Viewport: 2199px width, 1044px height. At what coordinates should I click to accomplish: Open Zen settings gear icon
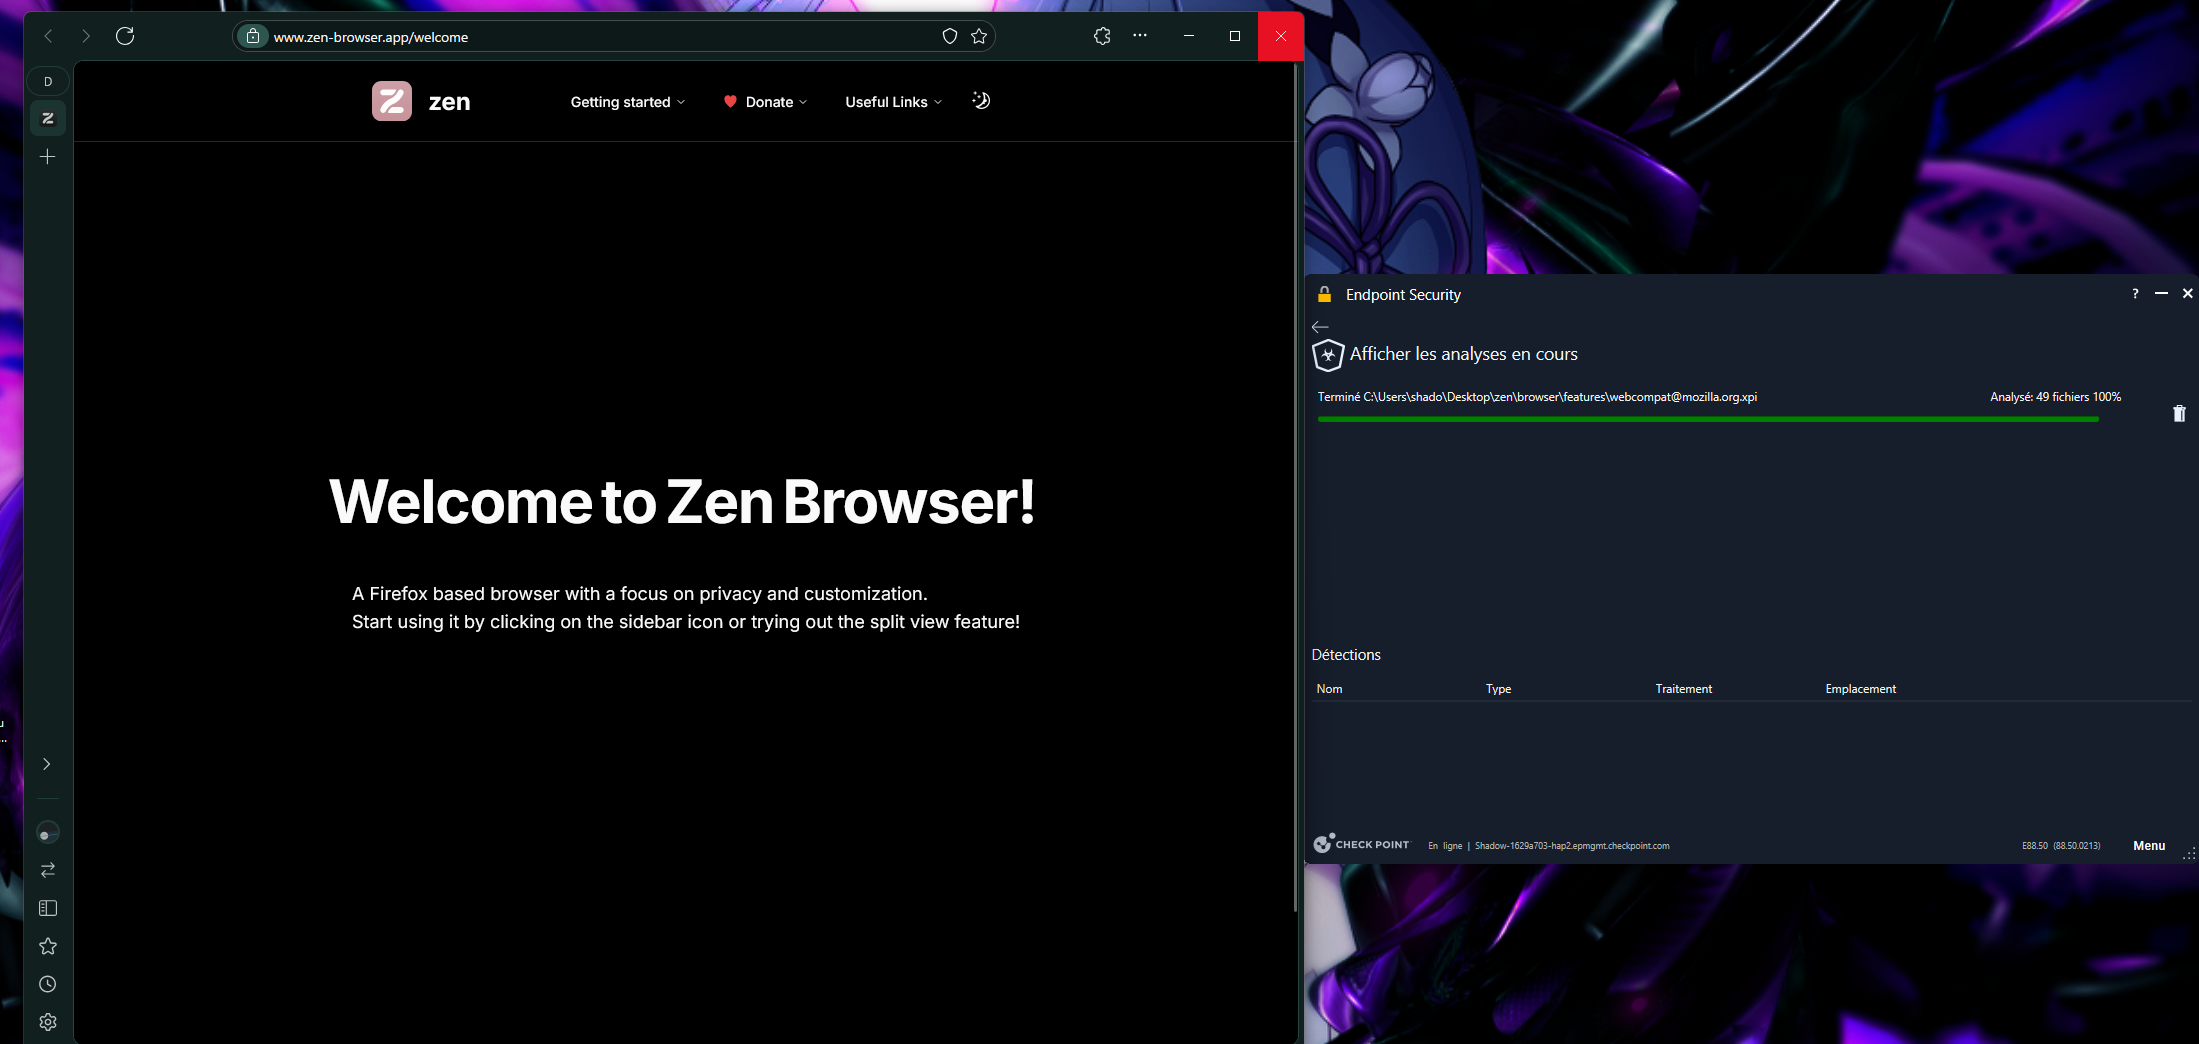pyautogui.click(x=48, y=1022)
